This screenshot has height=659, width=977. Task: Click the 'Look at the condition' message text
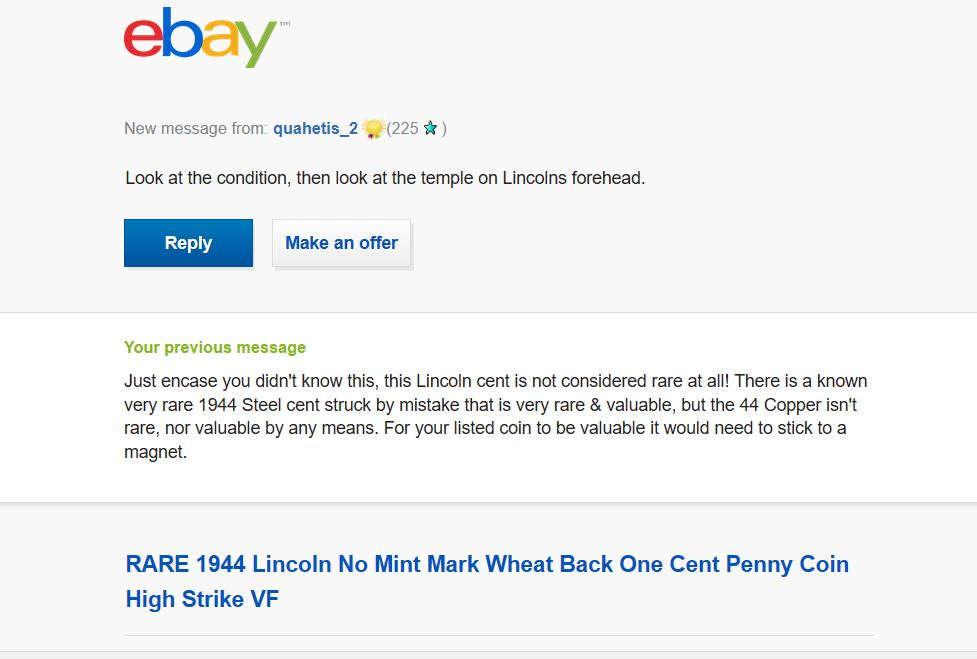tap(385, 179)
